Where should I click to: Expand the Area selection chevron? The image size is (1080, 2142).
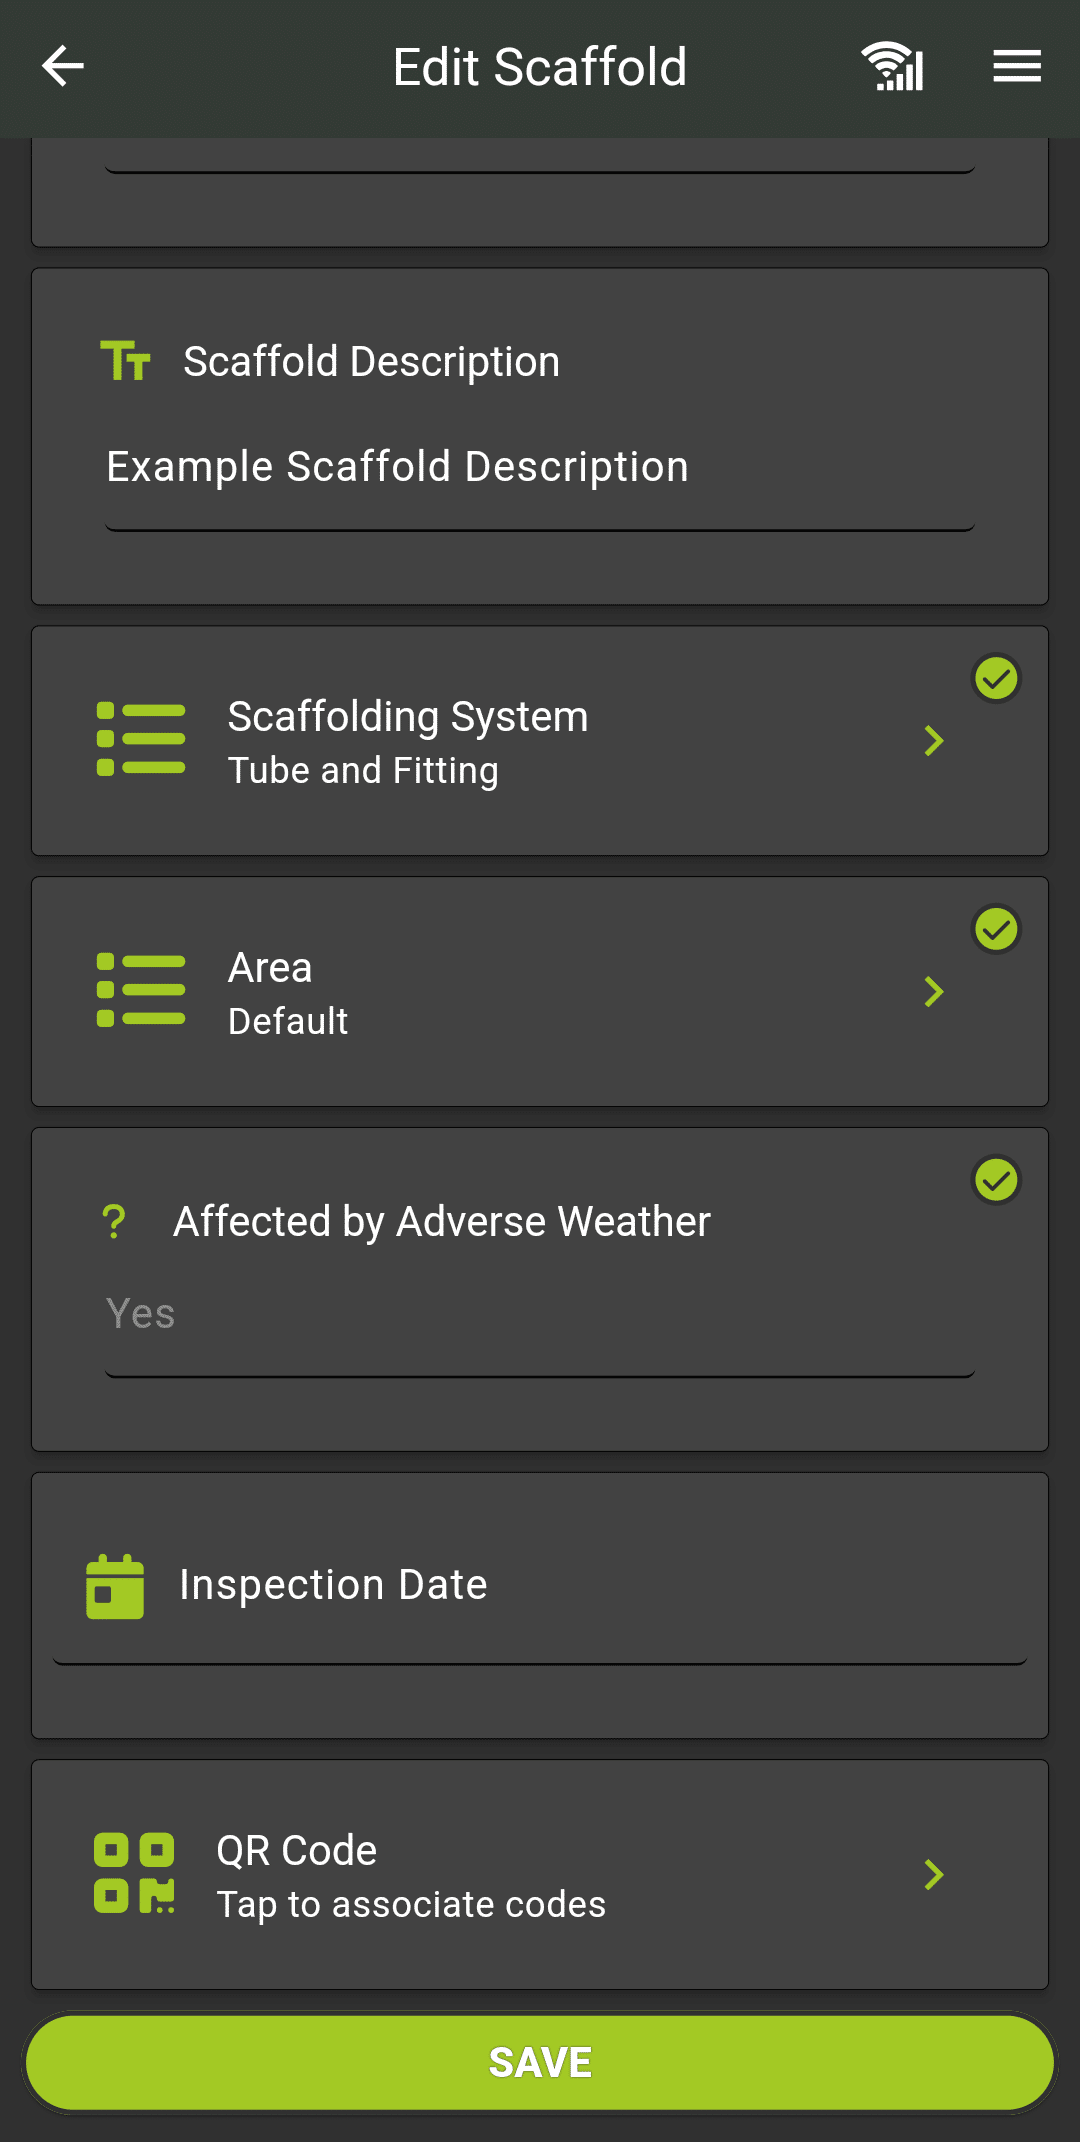934,992
